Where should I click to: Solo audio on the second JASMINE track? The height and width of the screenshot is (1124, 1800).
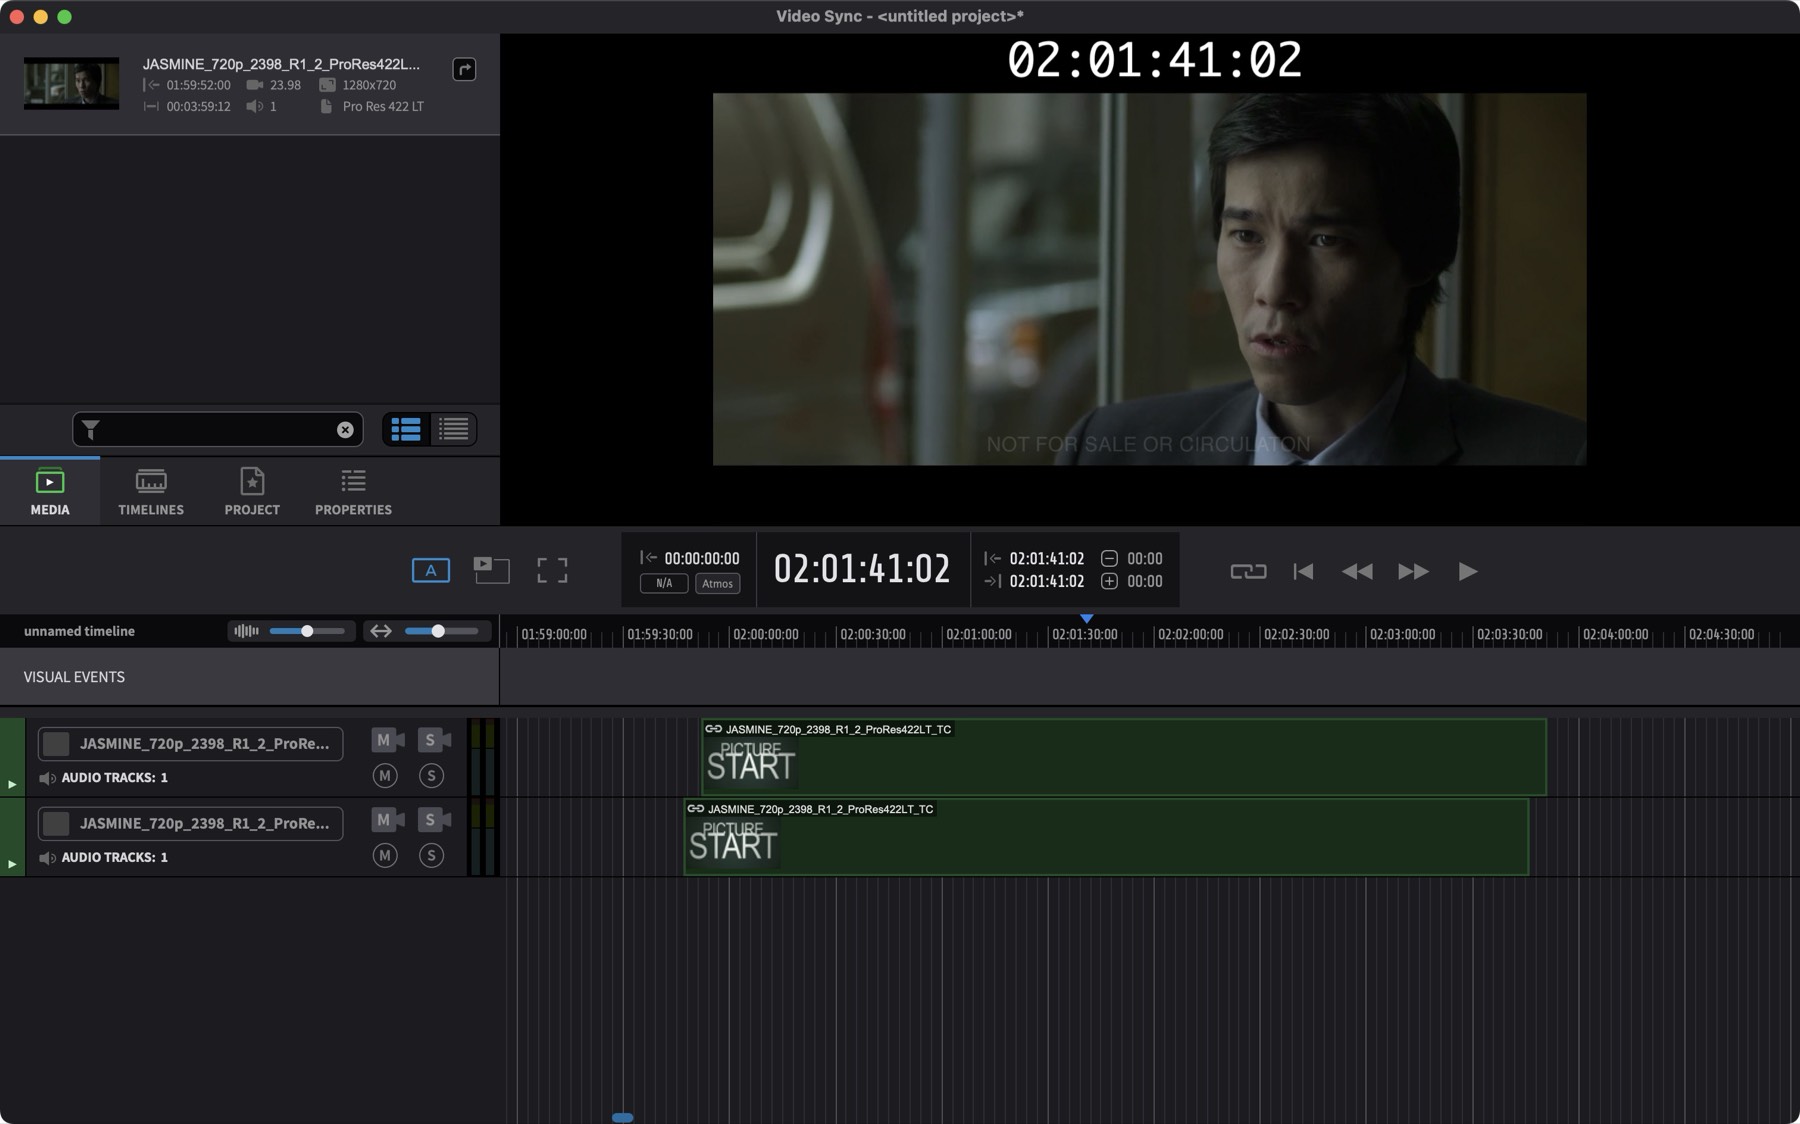click(431, 855)
